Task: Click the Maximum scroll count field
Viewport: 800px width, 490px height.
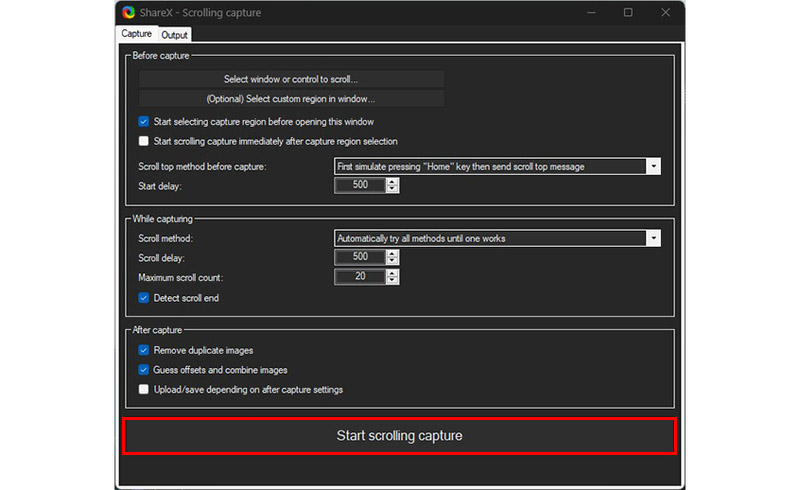Action: point(360,277)
